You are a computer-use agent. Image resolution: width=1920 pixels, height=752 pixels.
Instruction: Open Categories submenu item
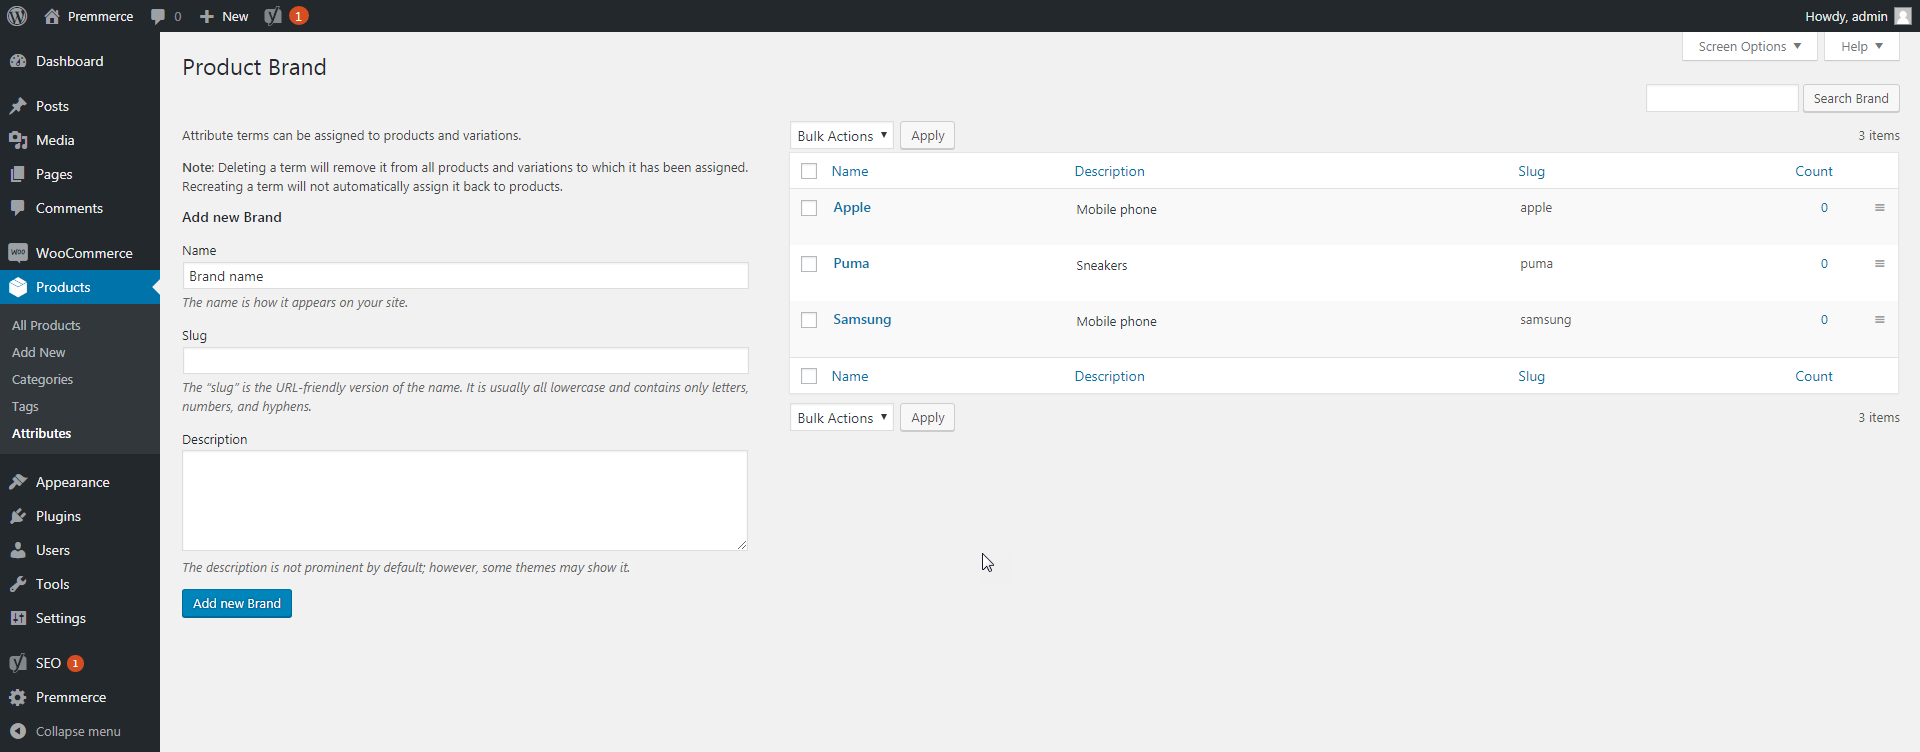point(42,379)
